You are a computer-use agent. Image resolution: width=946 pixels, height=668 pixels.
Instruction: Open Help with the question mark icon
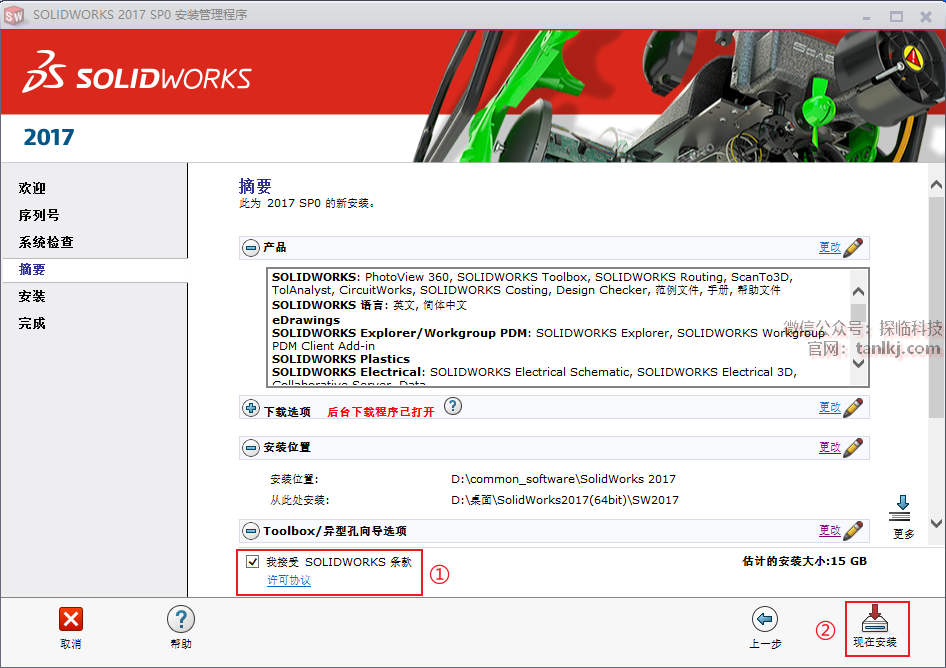point(180,620)
